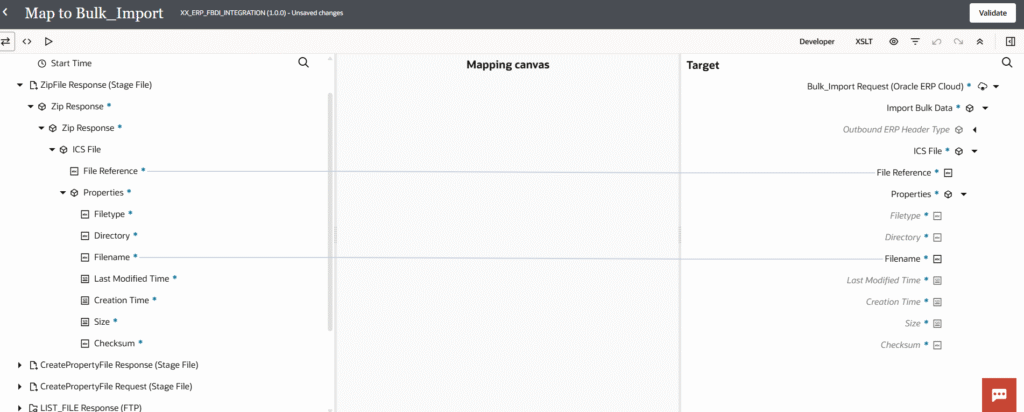Search the source tree with magnifier icon

pos(304,63)
